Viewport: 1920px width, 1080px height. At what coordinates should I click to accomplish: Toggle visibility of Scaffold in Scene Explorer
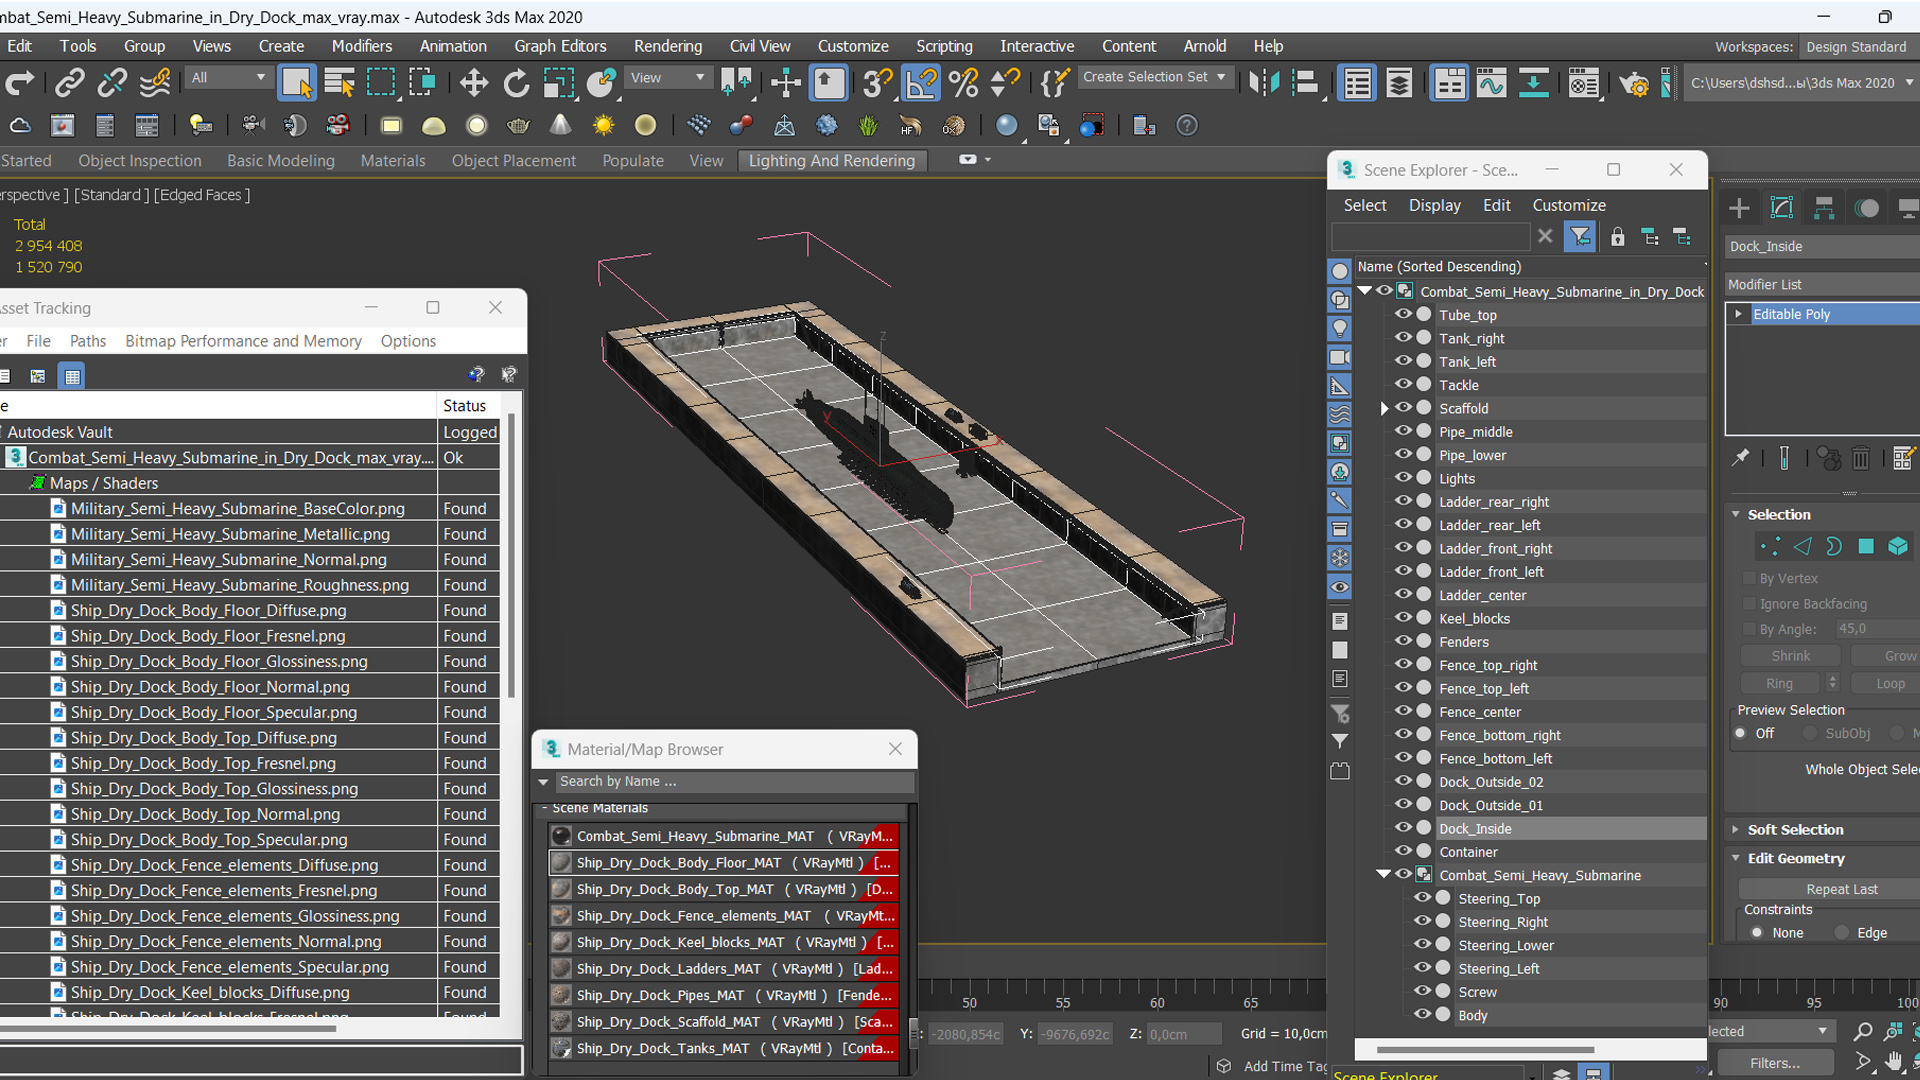click(1403, 408)
